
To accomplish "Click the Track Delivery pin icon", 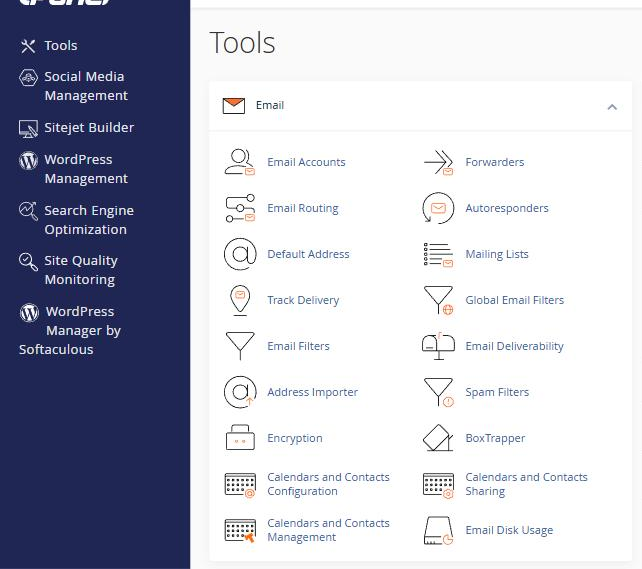I will pyautogui.click(x=240, y=300).
